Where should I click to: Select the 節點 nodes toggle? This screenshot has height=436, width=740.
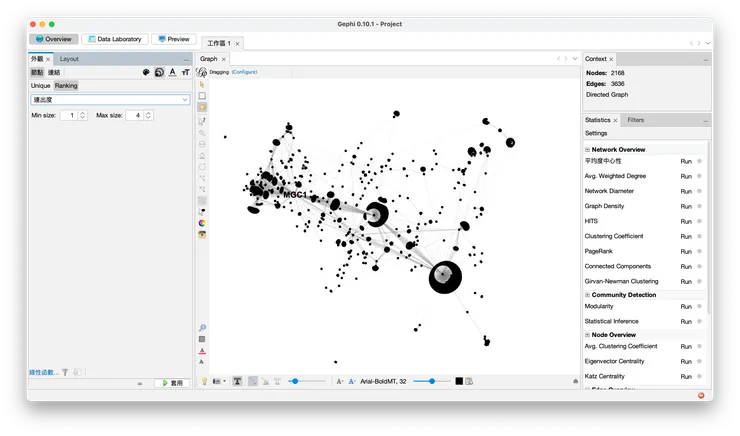(x=37, y=72)
